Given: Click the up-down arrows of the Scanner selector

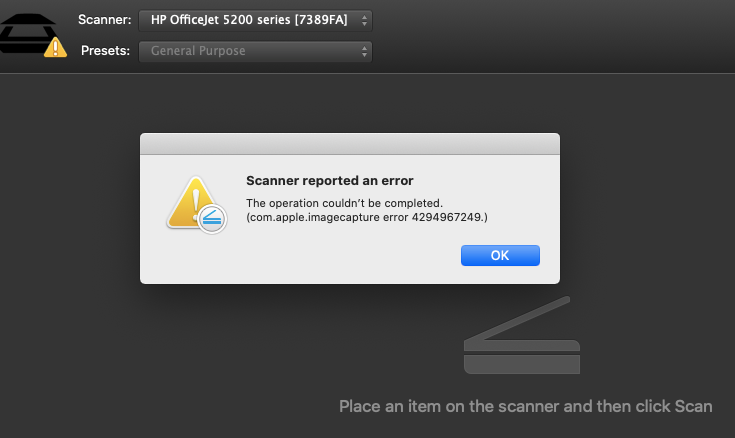Looking at the screenshot, I should click(364, 20).
